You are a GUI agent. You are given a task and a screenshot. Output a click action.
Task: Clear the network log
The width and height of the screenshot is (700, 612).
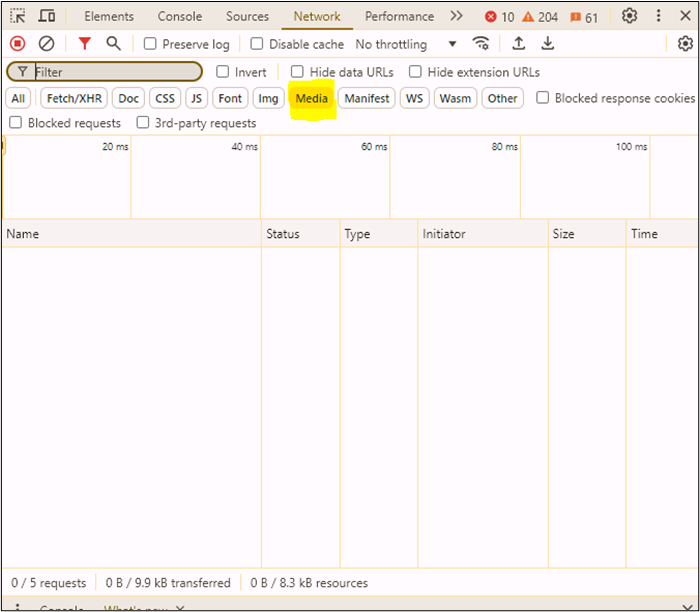click(46, 44)
